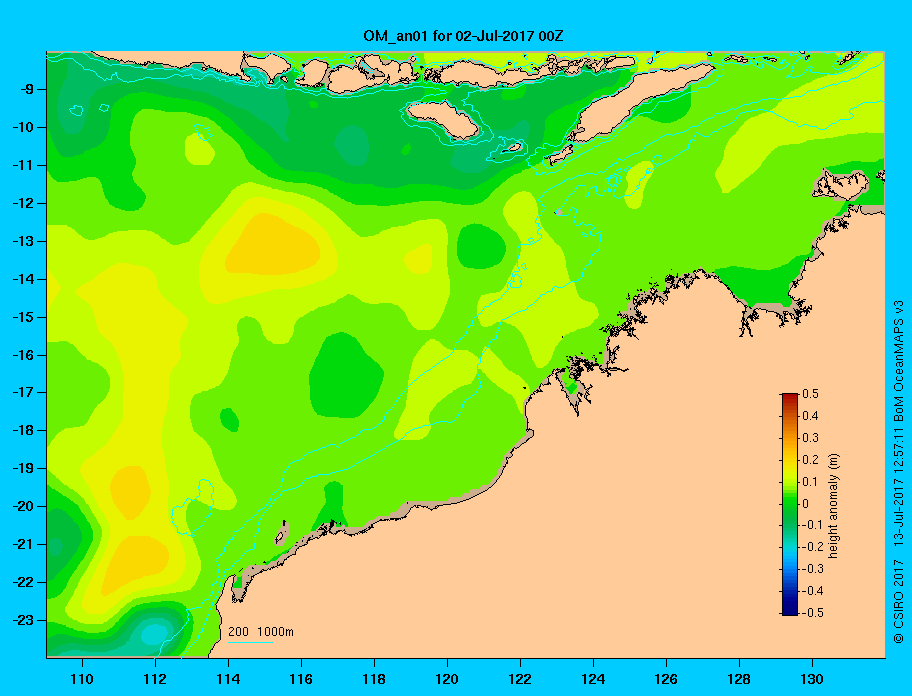Screen dimensions: 912x696
Task: Click the -15 latitude axis label
Action: [x=23, y=317]
